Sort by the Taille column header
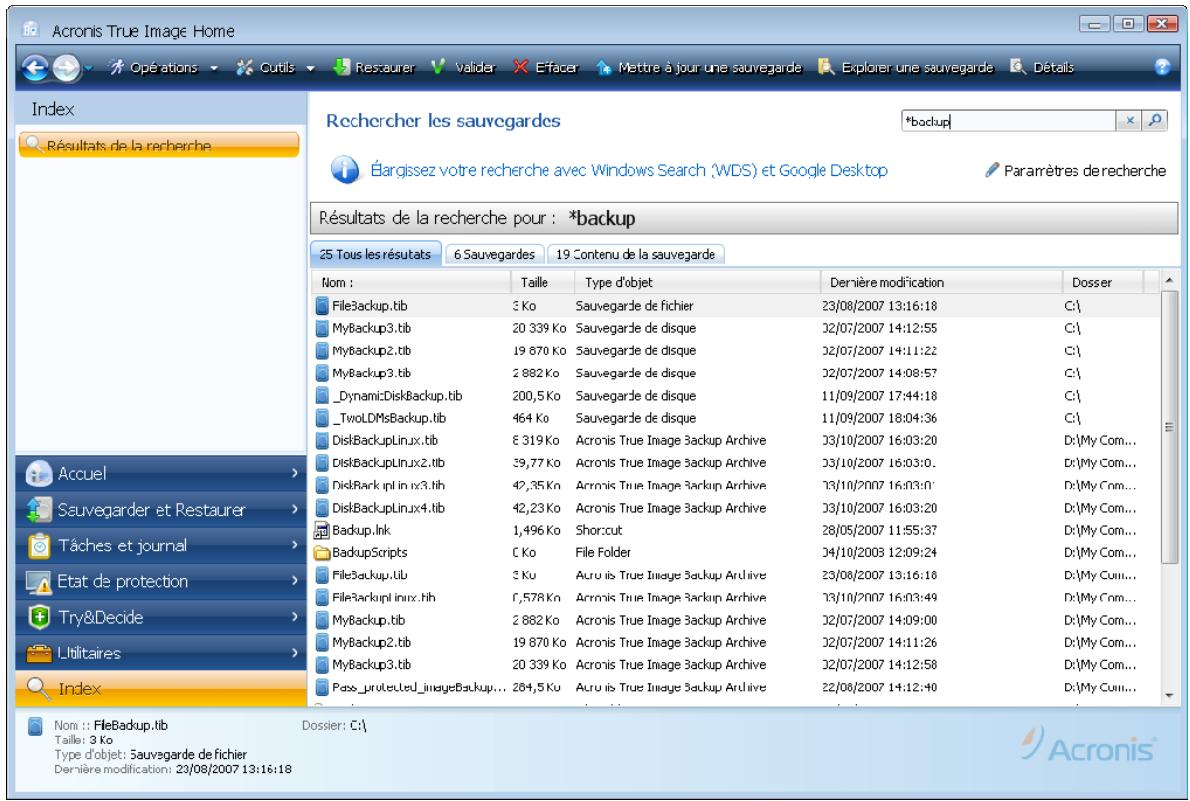Image resolution: width=1190 pixels, height=801 pixels. click(543, 282)
